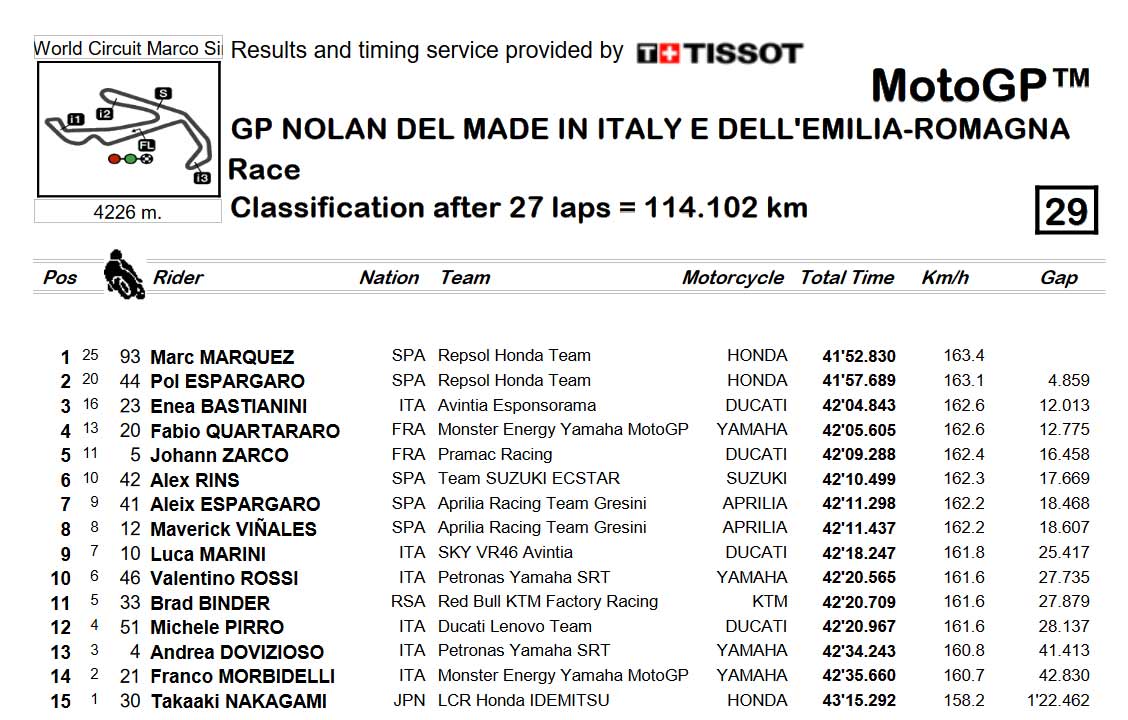This screenshot has height=720, width=1128.
Task: Click the i2 sector marker on map
Action: click(104, 114)
